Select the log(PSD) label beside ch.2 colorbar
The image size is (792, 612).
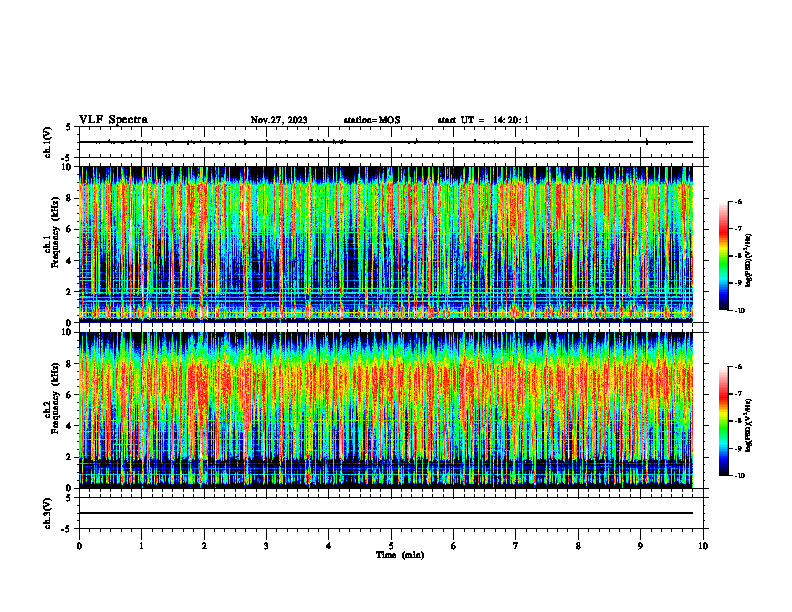[x=749, y=426]
